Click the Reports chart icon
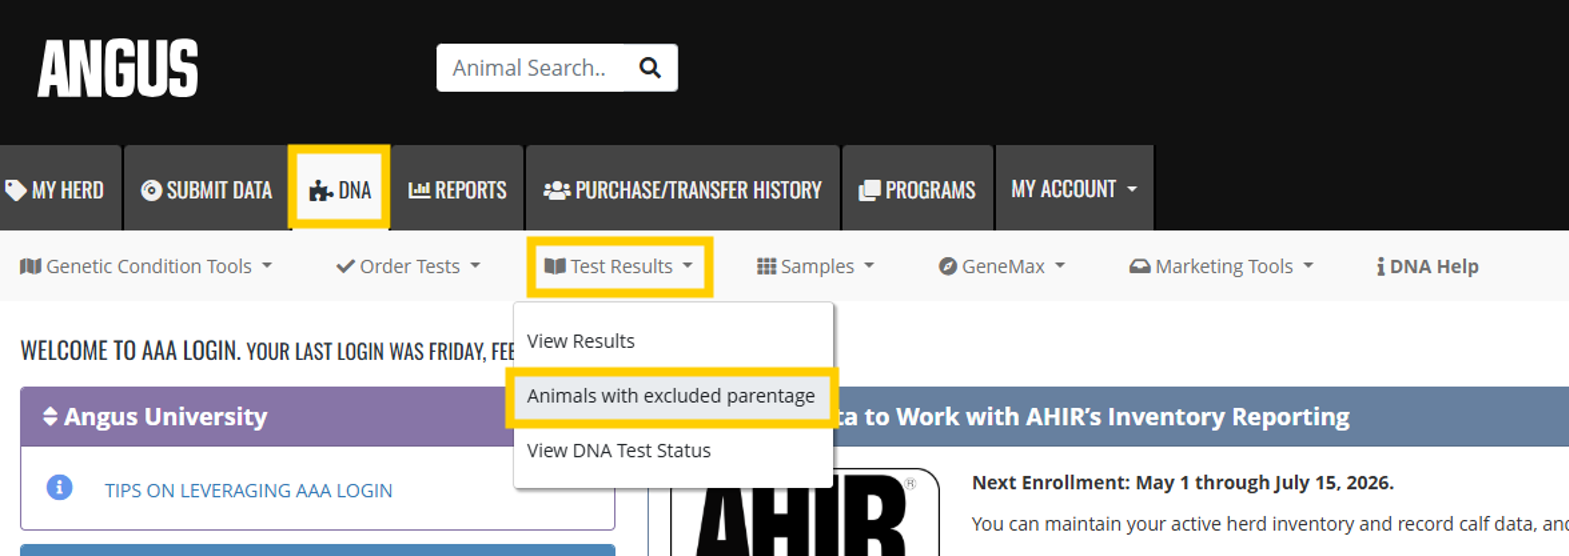 [419, 190]
